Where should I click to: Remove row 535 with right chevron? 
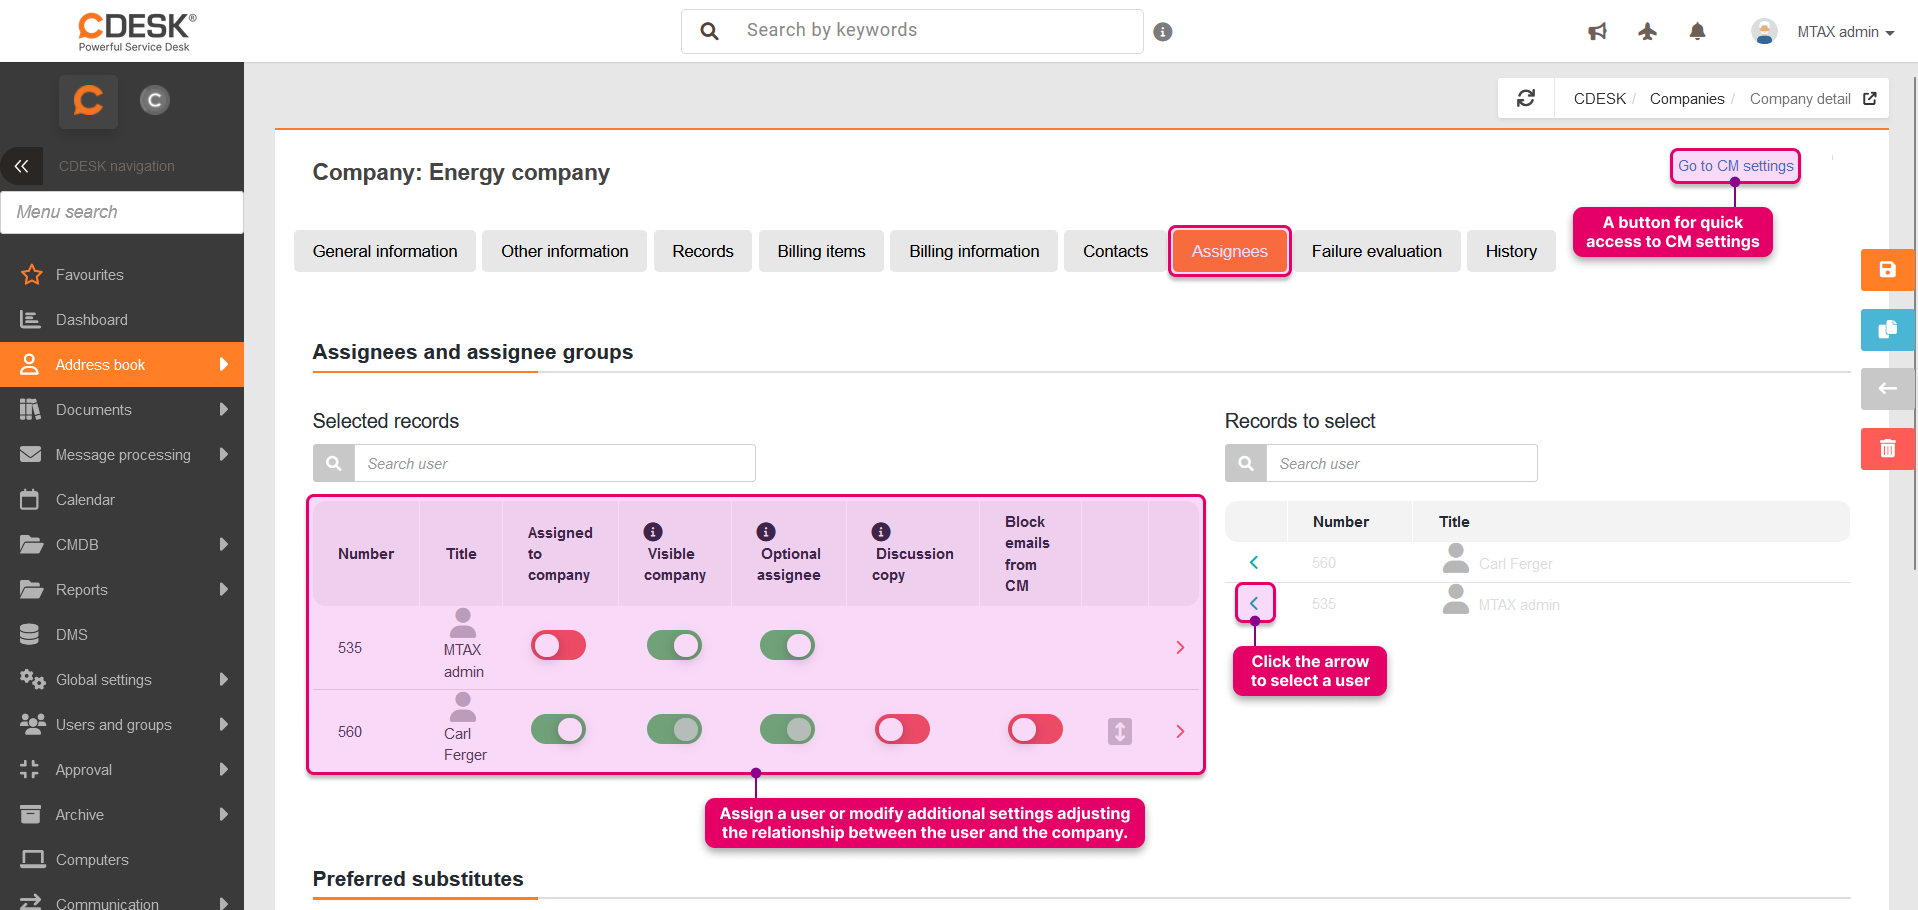coord(1180,648)
